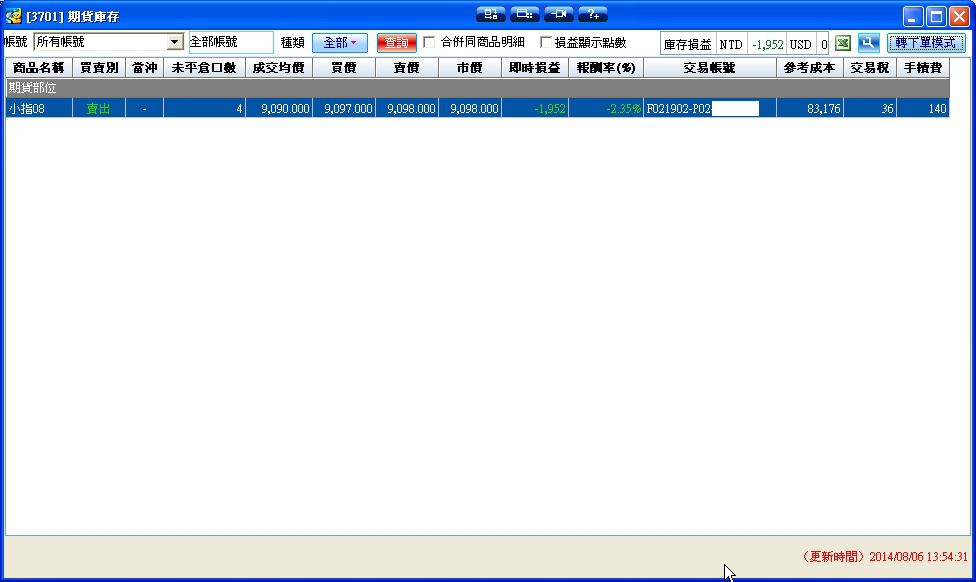The width and height of the screenshot is (976, 582).
Task: Click the 140 handling fee cell
Action: tap(923, 108)
